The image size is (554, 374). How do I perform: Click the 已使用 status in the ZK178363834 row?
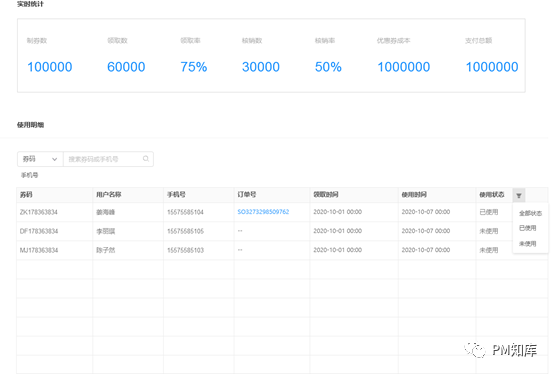coord(489,212)
